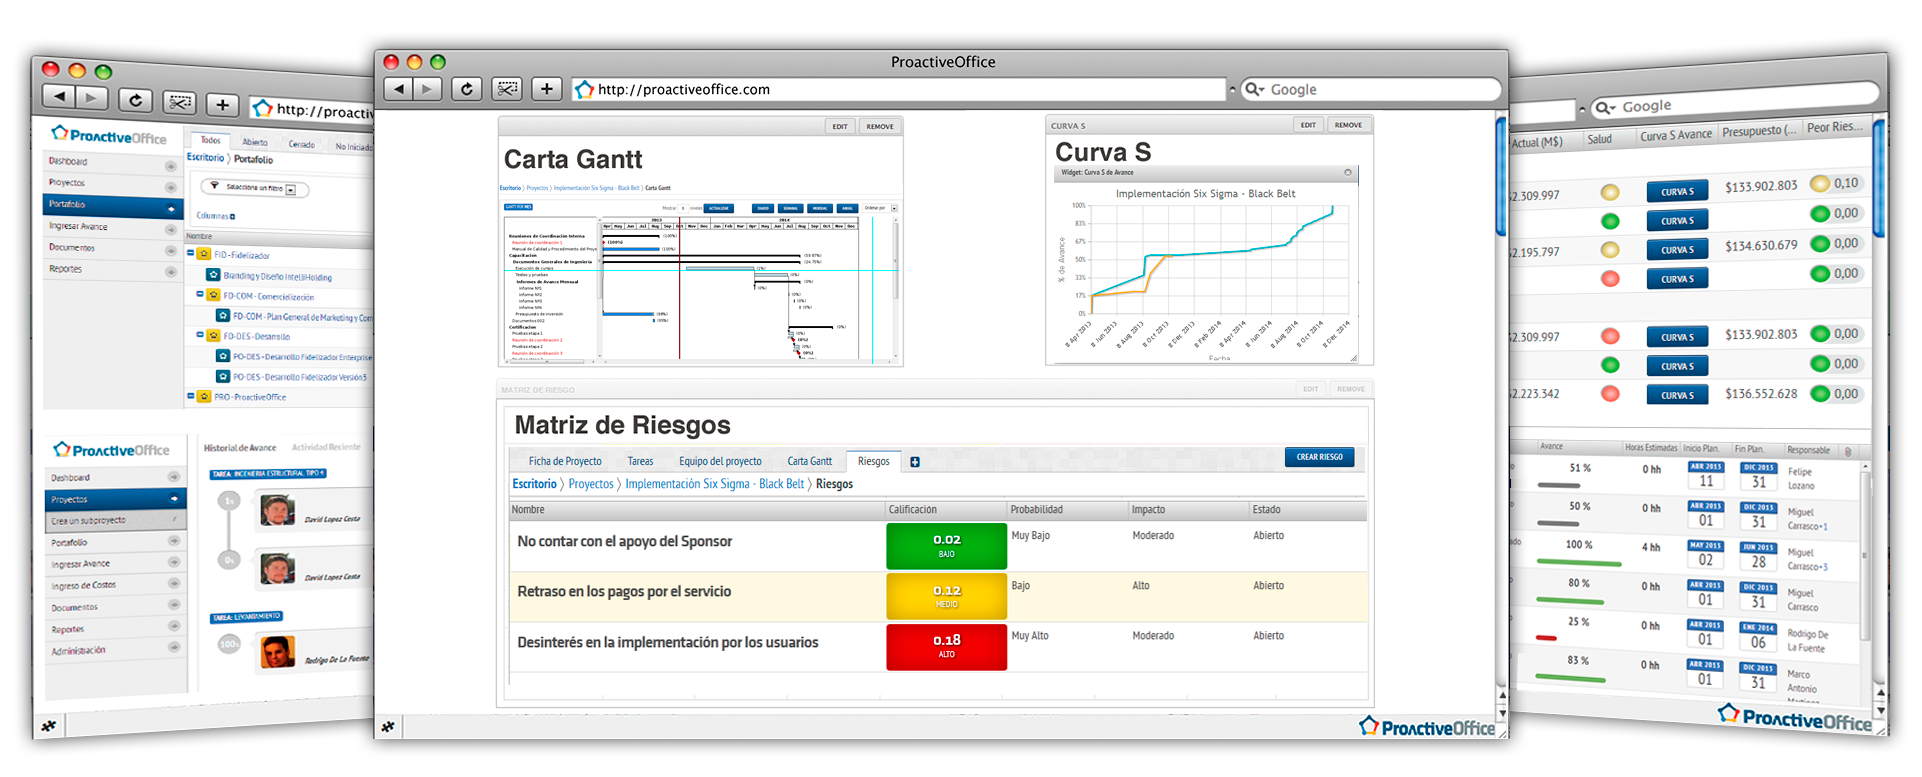Click the scissors web clip icon in center browser

[x=507, y=89]
